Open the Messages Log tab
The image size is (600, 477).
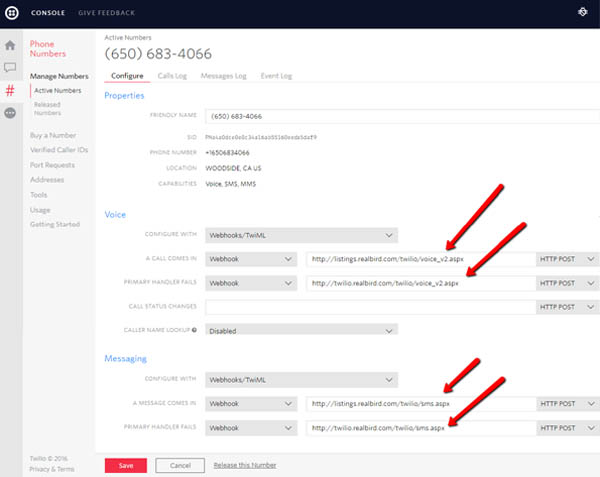click(223, 76)
